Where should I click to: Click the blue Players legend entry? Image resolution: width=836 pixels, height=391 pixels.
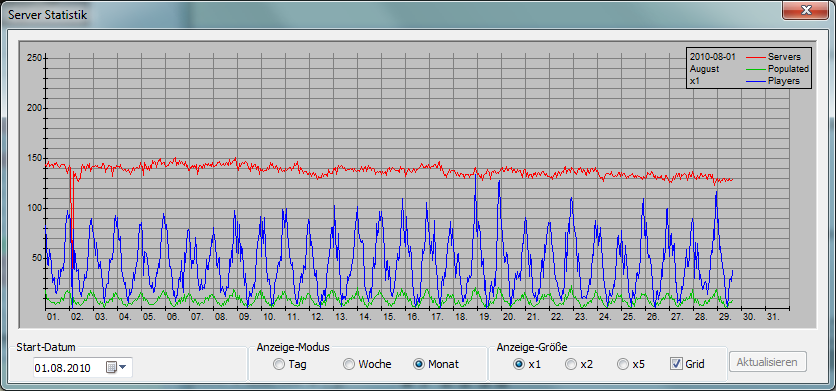click(x=773, y=81)
